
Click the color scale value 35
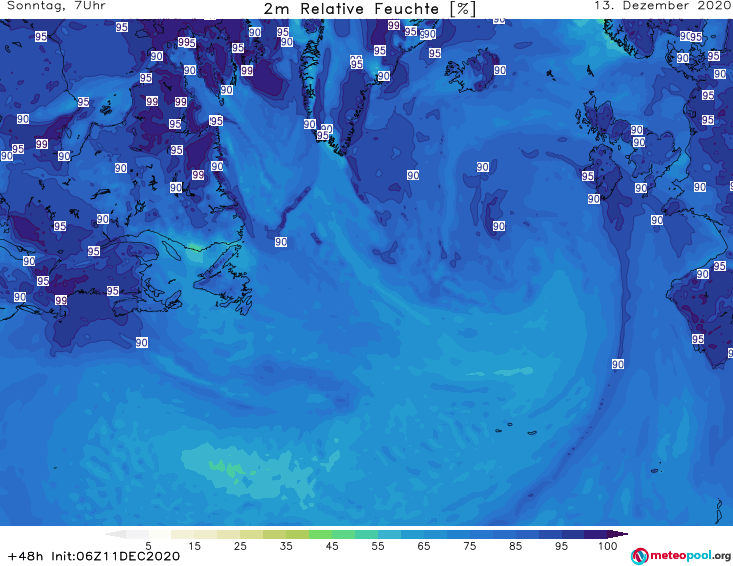pos(286,546)
